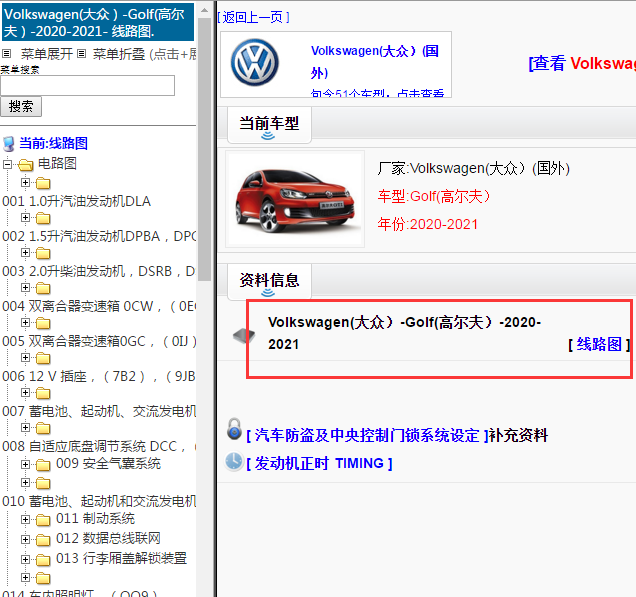The height and width of the screenshot is (597, 636).
Task: Click the folder icon for 011 制动系统
Action: (43, 520)
